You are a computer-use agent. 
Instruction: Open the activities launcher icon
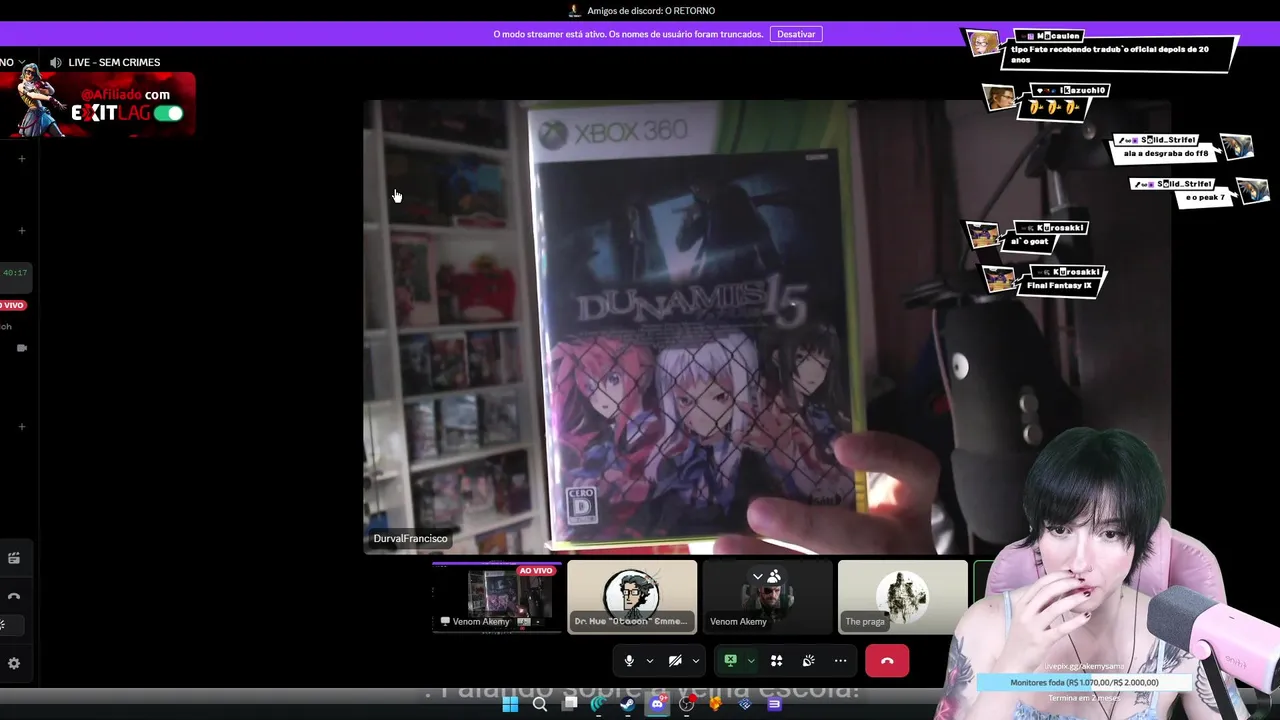776,661
